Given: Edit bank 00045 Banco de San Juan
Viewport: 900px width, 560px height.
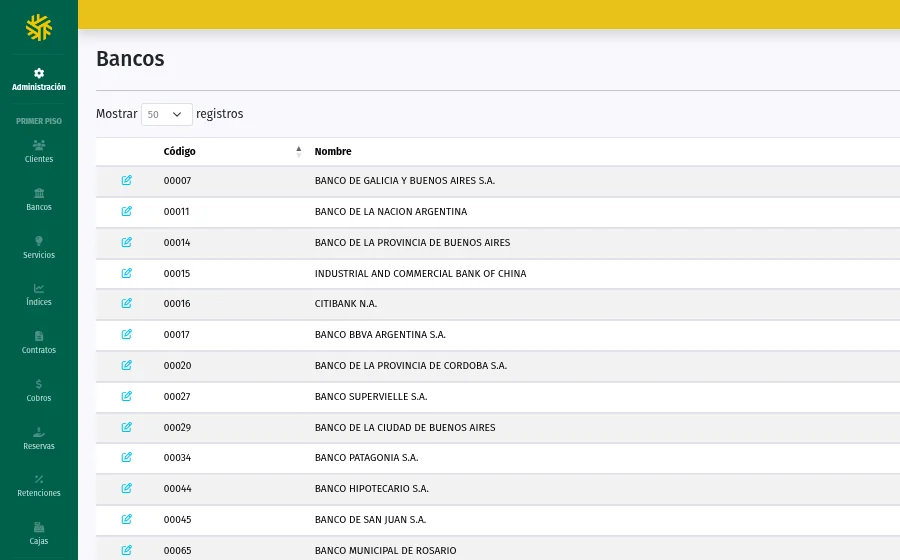Looking at the screenshot, I should coord(127,519).
